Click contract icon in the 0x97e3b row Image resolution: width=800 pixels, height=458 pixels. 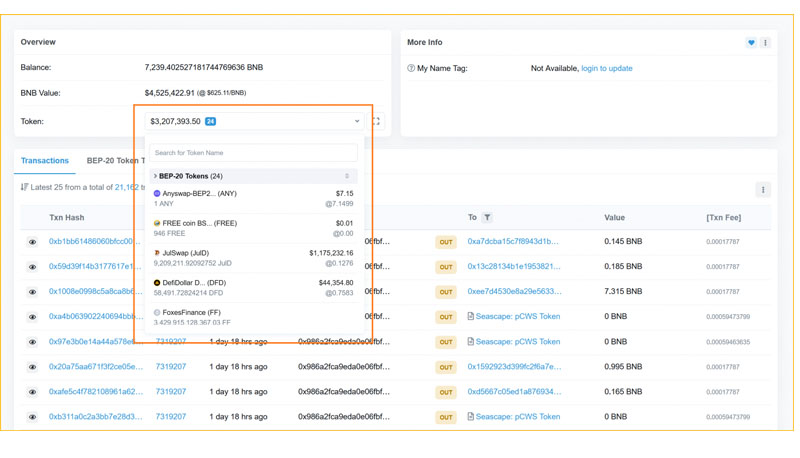(x=470, y=341)
